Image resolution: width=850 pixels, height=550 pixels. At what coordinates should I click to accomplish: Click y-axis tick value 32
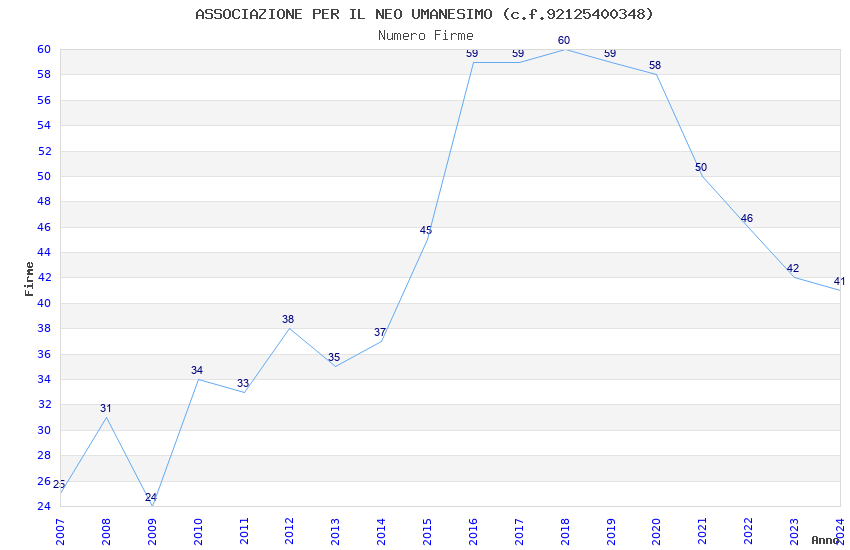44,404
